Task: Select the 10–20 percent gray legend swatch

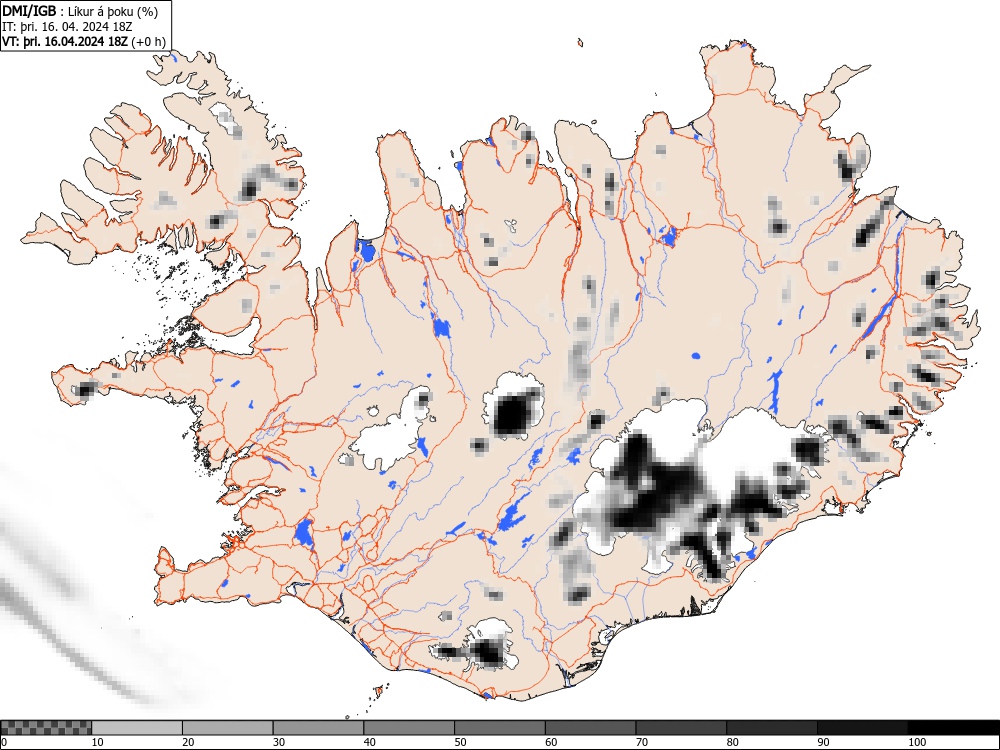Action: 137,728
